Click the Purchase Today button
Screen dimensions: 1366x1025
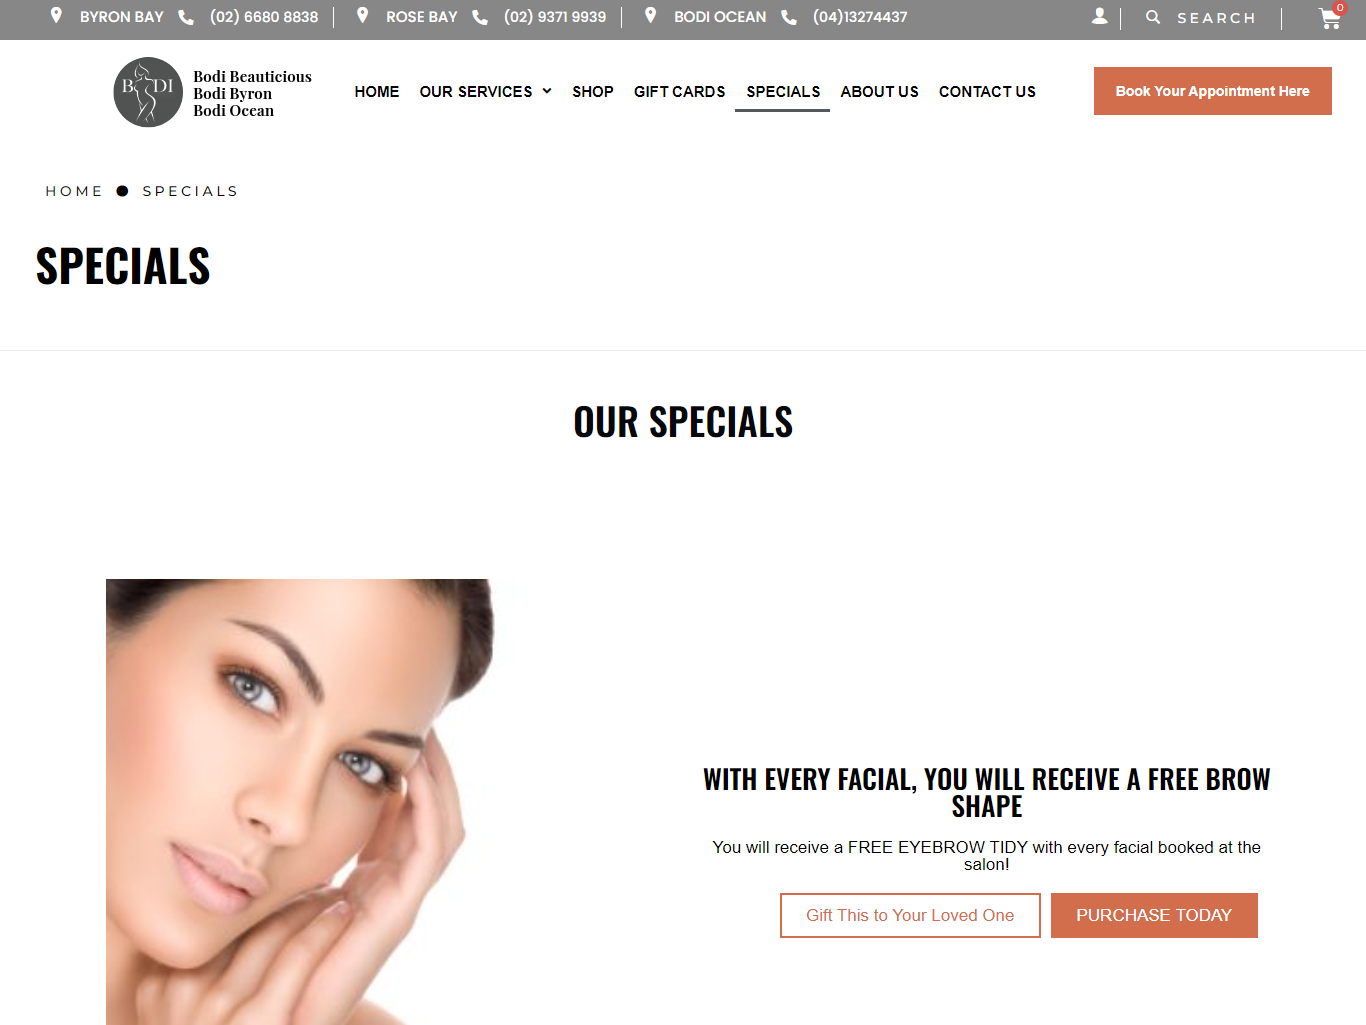1154,915
